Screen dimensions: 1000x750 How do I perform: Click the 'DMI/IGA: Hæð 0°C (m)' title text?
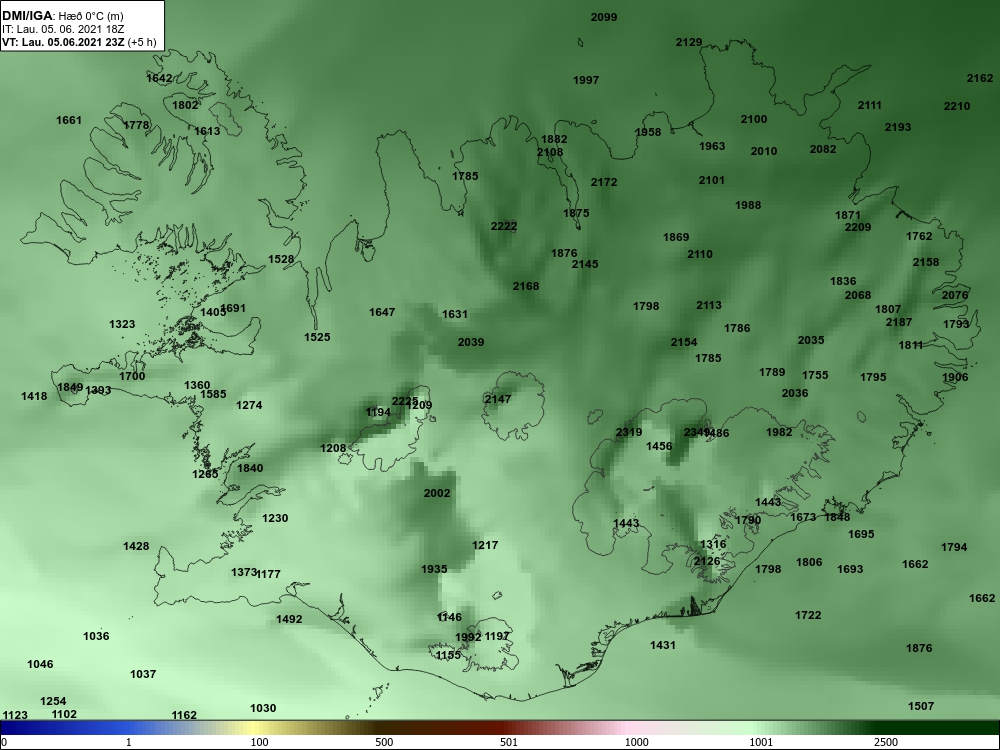63,16
